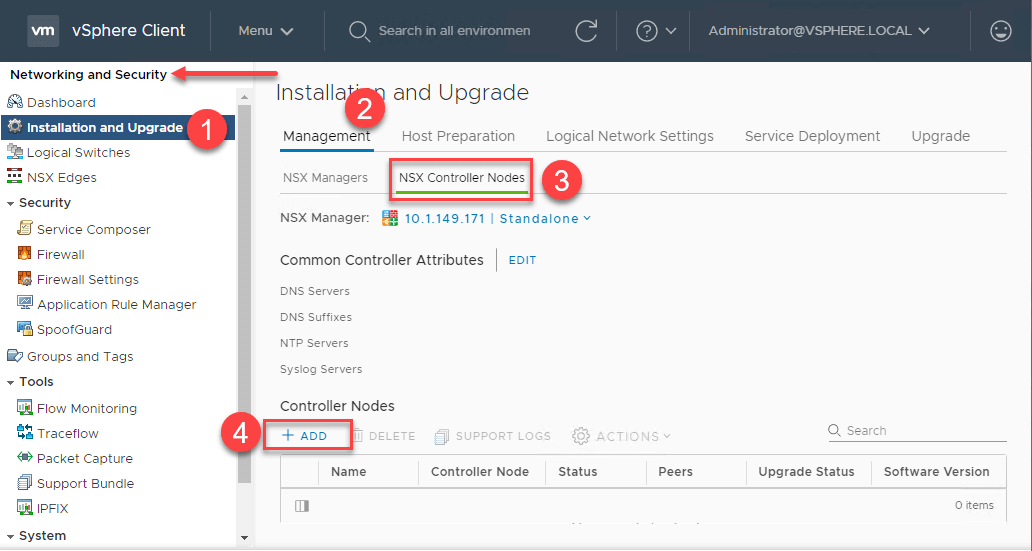Viewport: 1032px width, 551px height.
Task: Switch to the Management tab
Action: [326, 136]
